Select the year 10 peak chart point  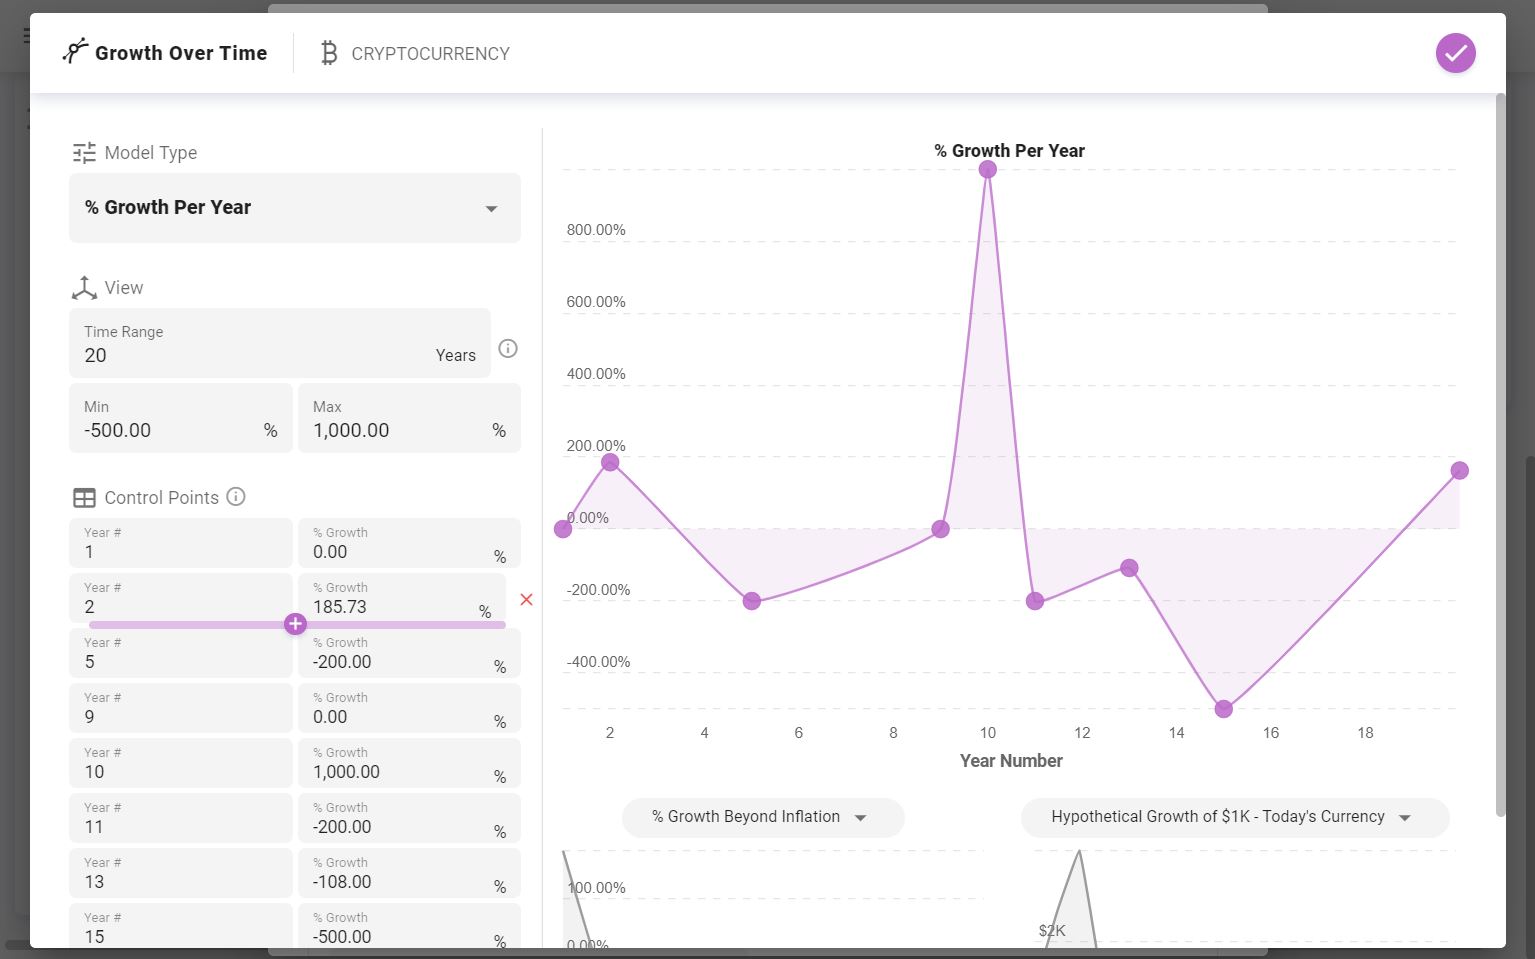987,170
